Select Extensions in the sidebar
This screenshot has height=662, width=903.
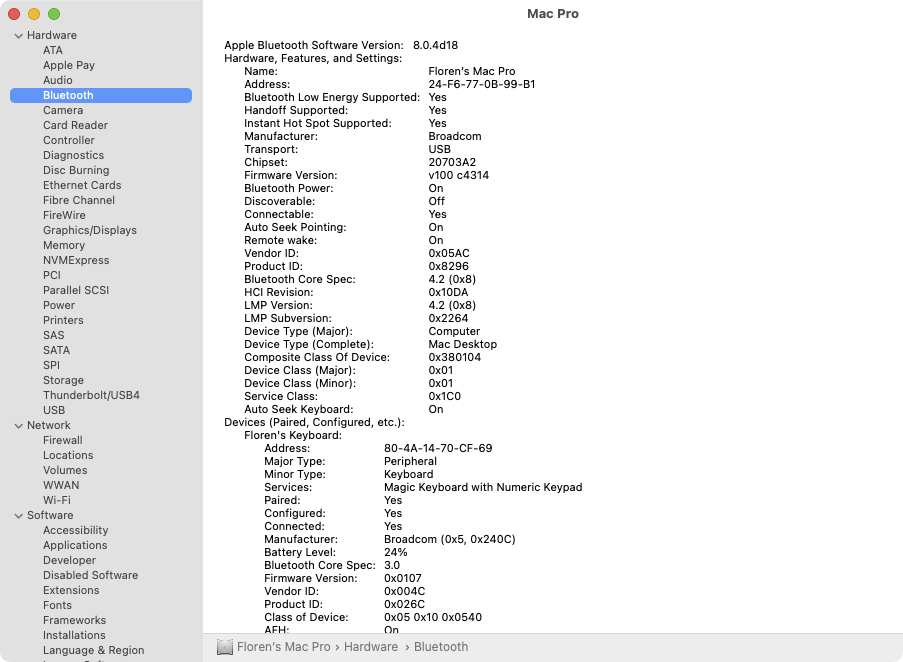click(71, 590)
